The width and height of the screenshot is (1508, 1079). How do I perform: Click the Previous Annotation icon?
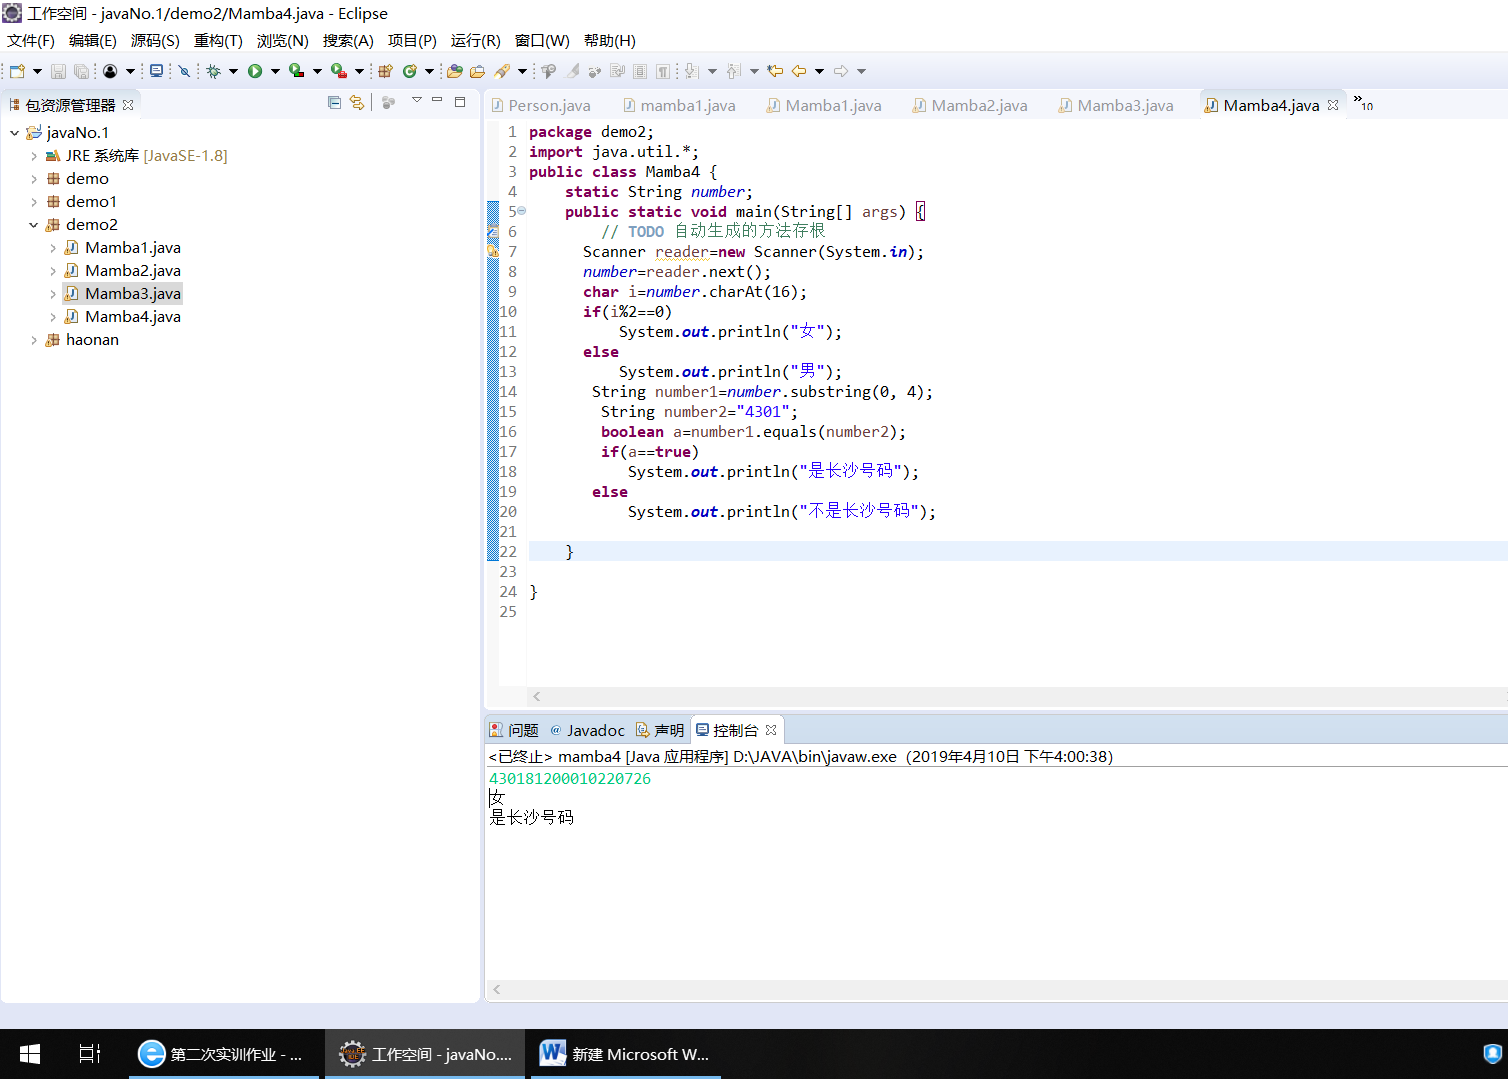[x=734, y=71]
